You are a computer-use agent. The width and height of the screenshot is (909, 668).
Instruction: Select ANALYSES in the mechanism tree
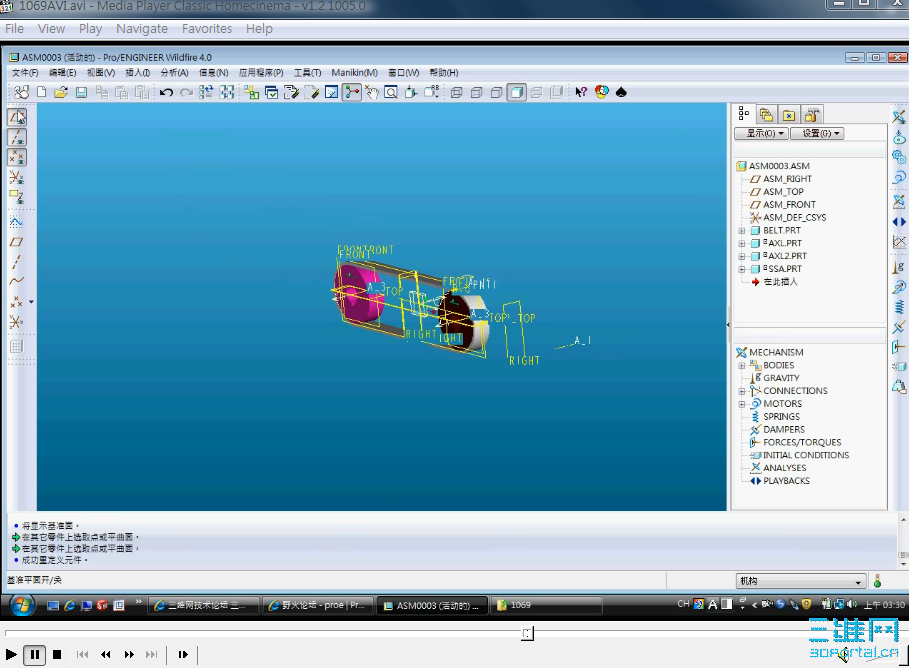point(784,468)
